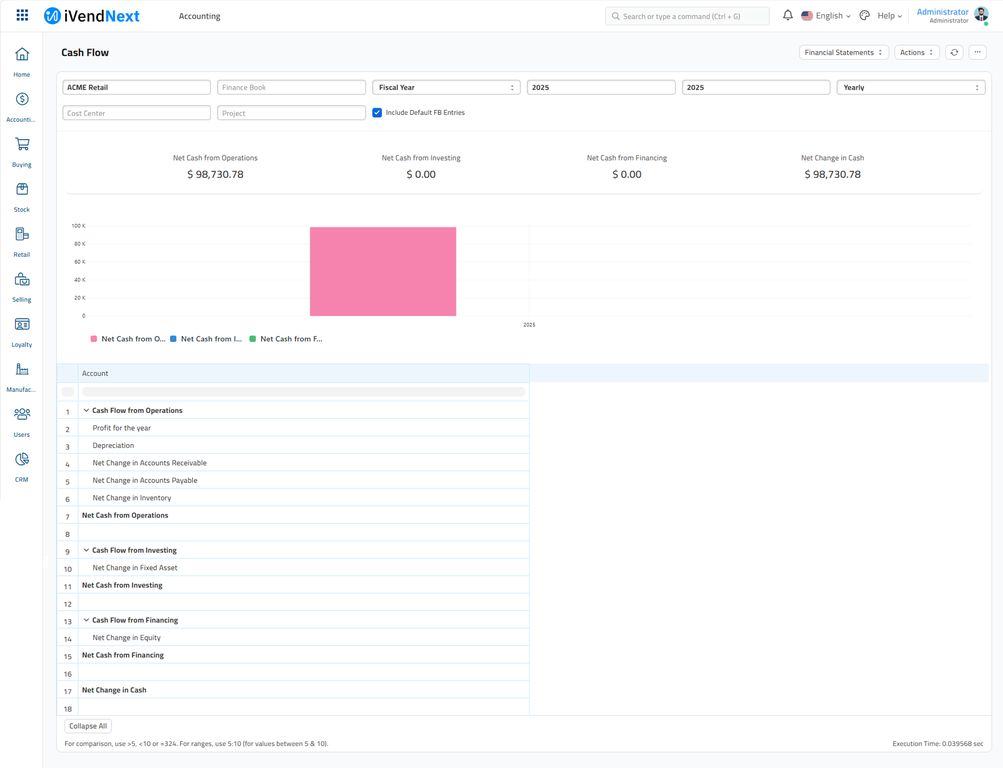Select Net Cash from Financing total row
The height and width of the screenshot is (768, 1003).
[304, 655]
